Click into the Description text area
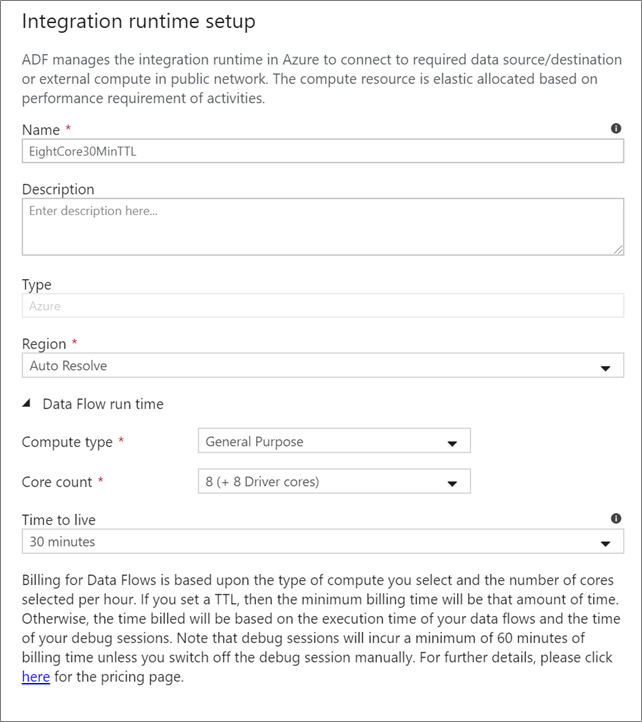 tap(322, 227)
